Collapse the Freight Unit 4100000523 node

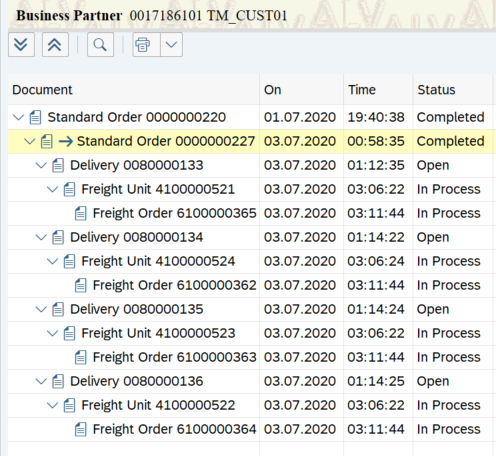pos(52,333)
